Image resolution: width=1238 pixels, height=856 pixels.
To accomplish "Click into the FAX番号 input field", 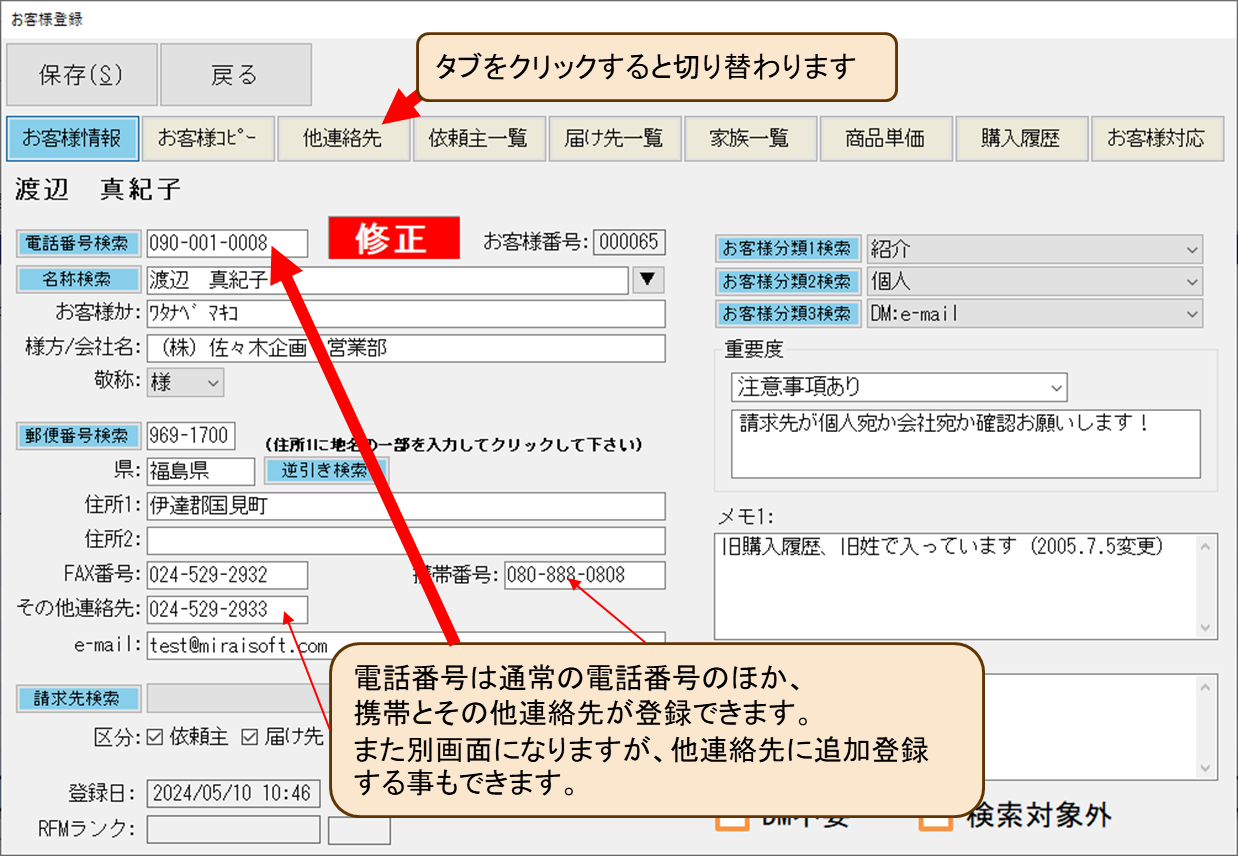I will [227, 575].
